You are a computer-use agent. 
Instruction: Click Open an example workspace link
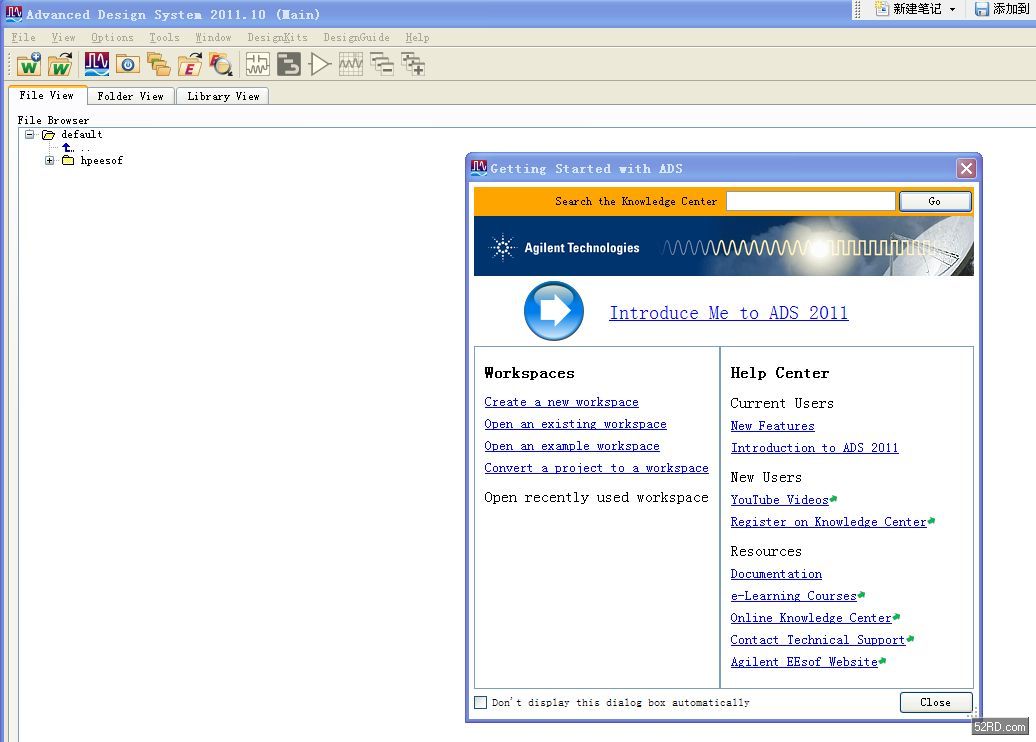click(x=572, y=446)
